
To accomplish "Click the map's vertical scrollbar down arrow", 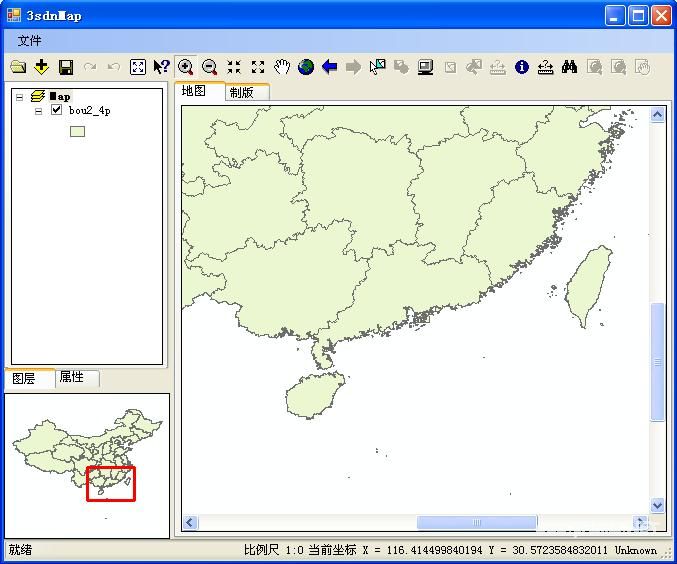I will tap(657, 506).
